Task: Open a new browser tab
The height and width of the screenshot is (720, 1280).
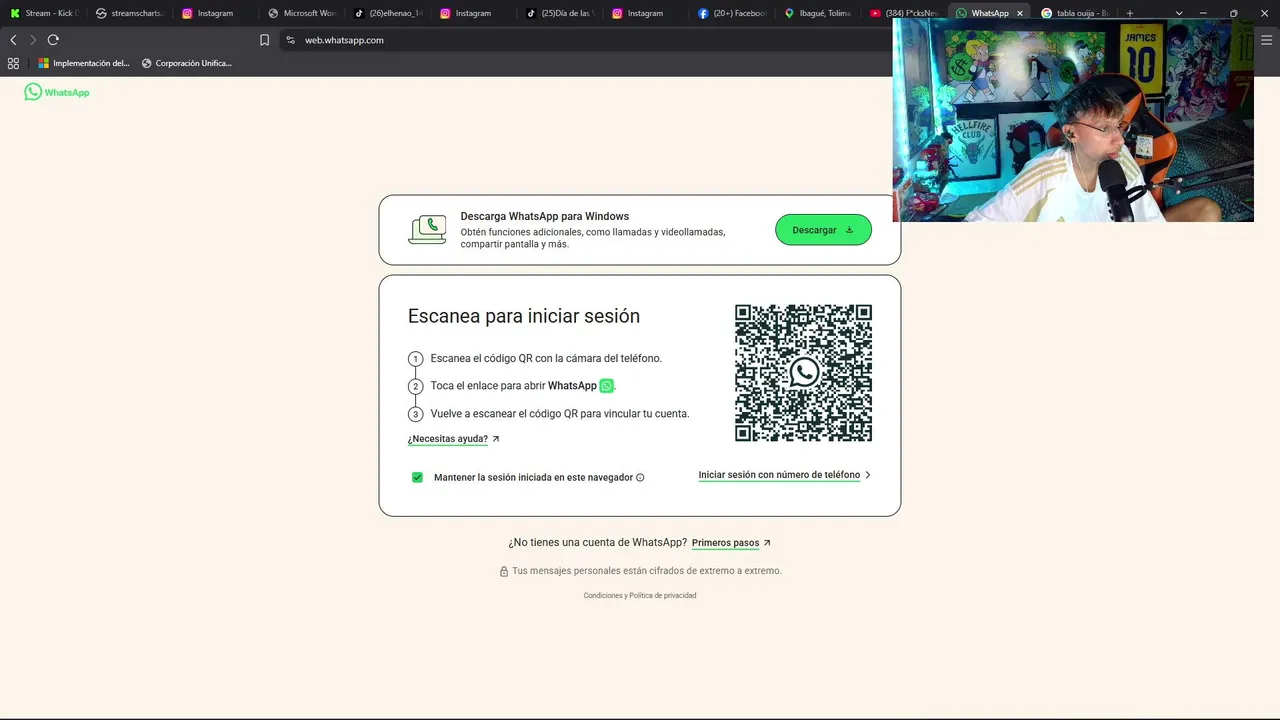Action: (1129, 13)
